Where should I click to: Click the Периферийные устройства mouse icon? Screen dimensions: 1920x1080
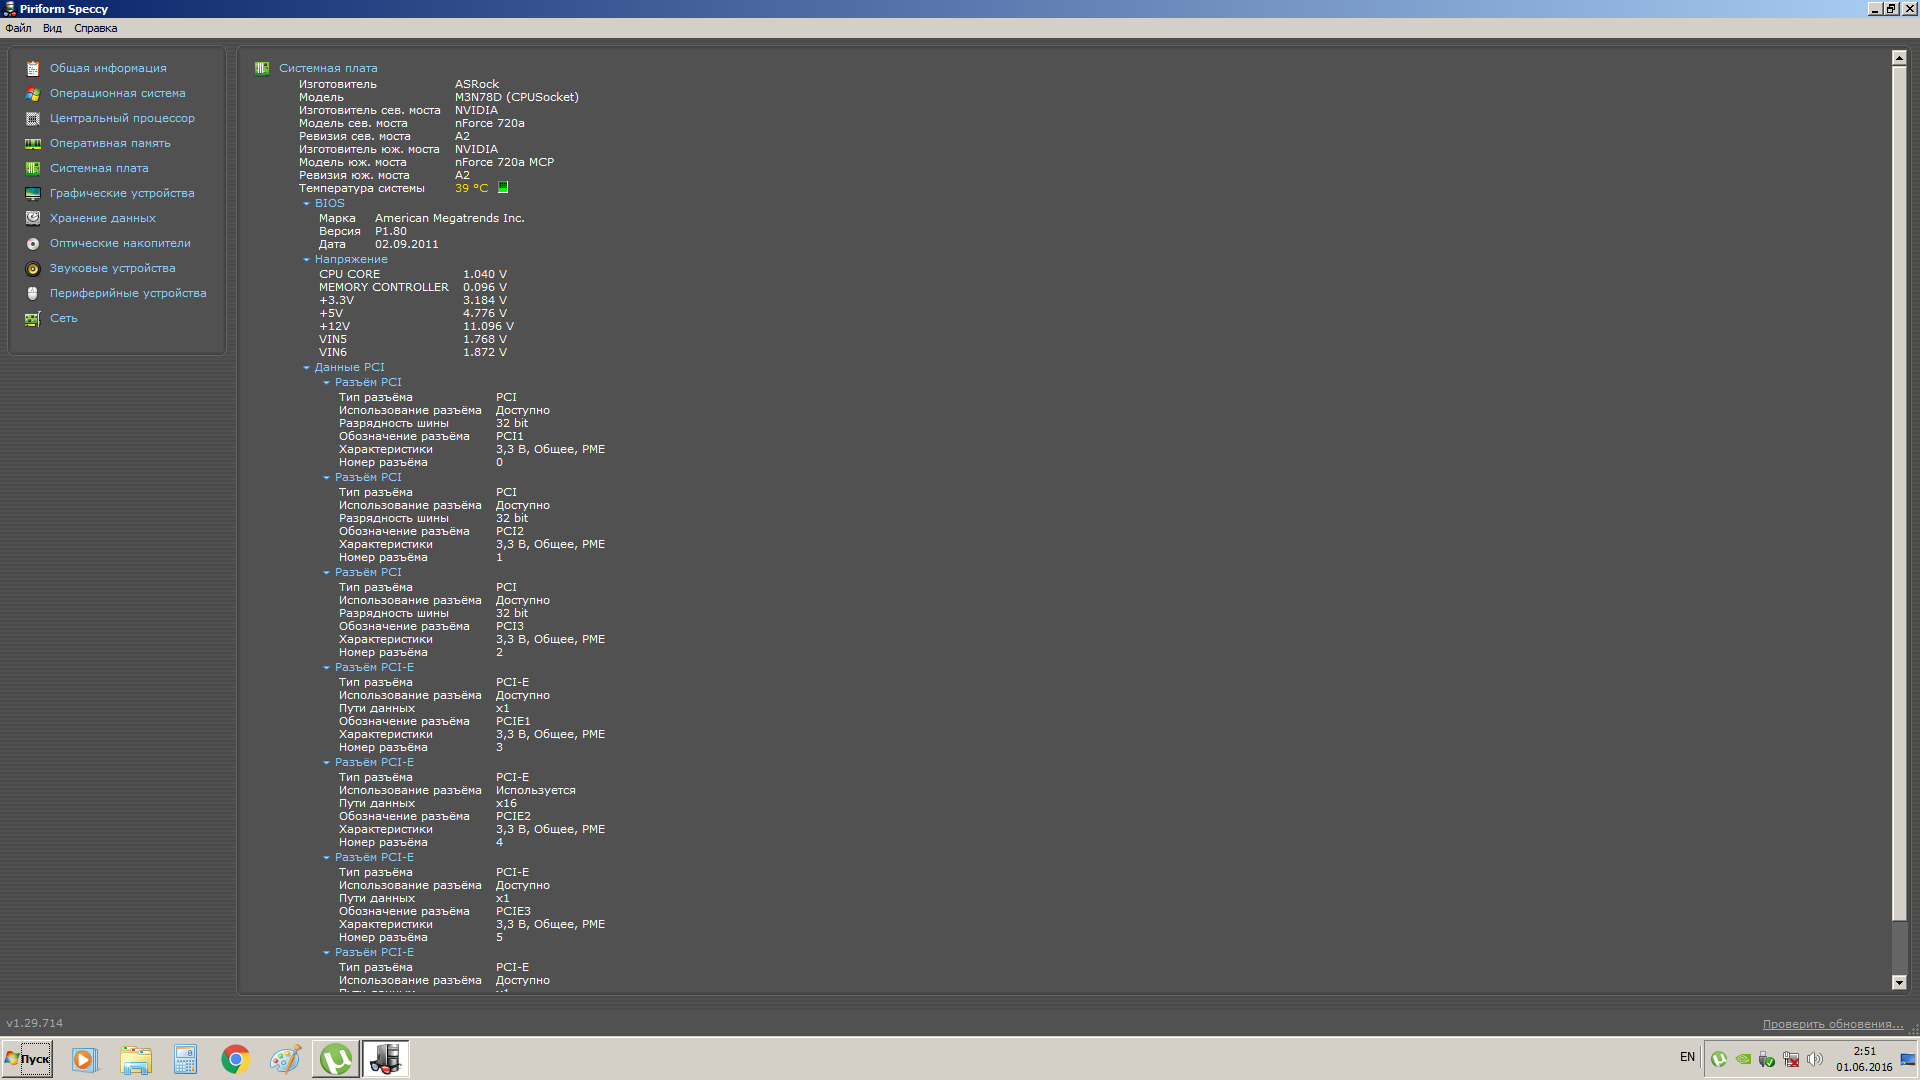click(x=33, y=293)
